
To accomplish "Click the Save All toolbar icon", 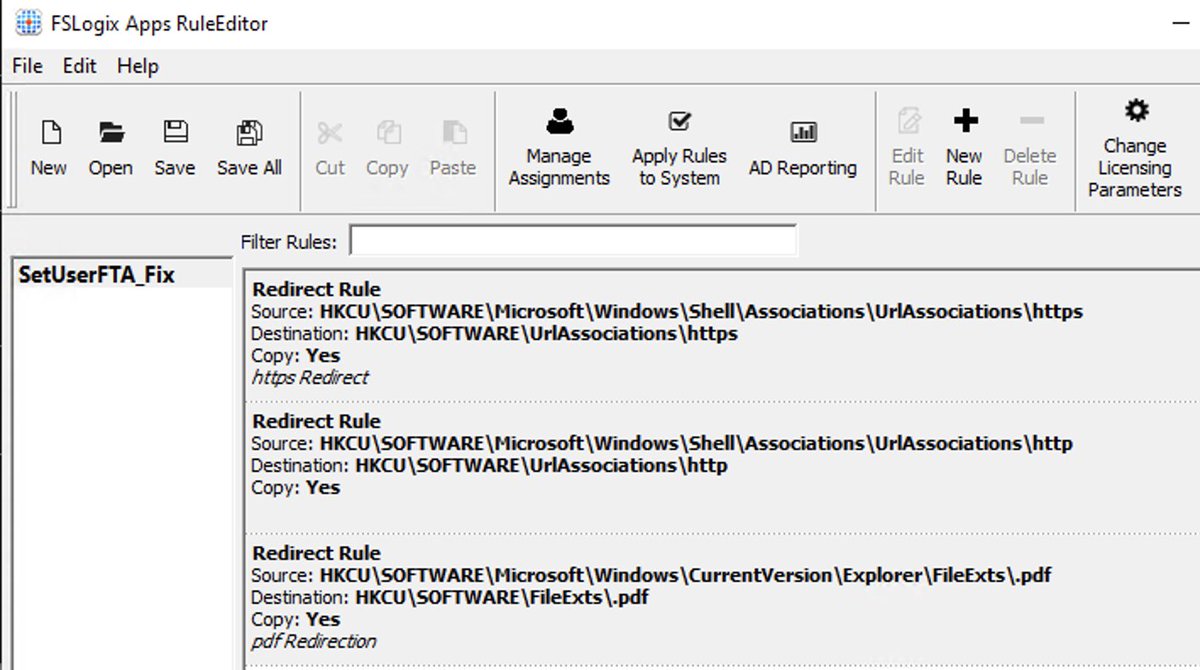I will click(x=249, y=132).
